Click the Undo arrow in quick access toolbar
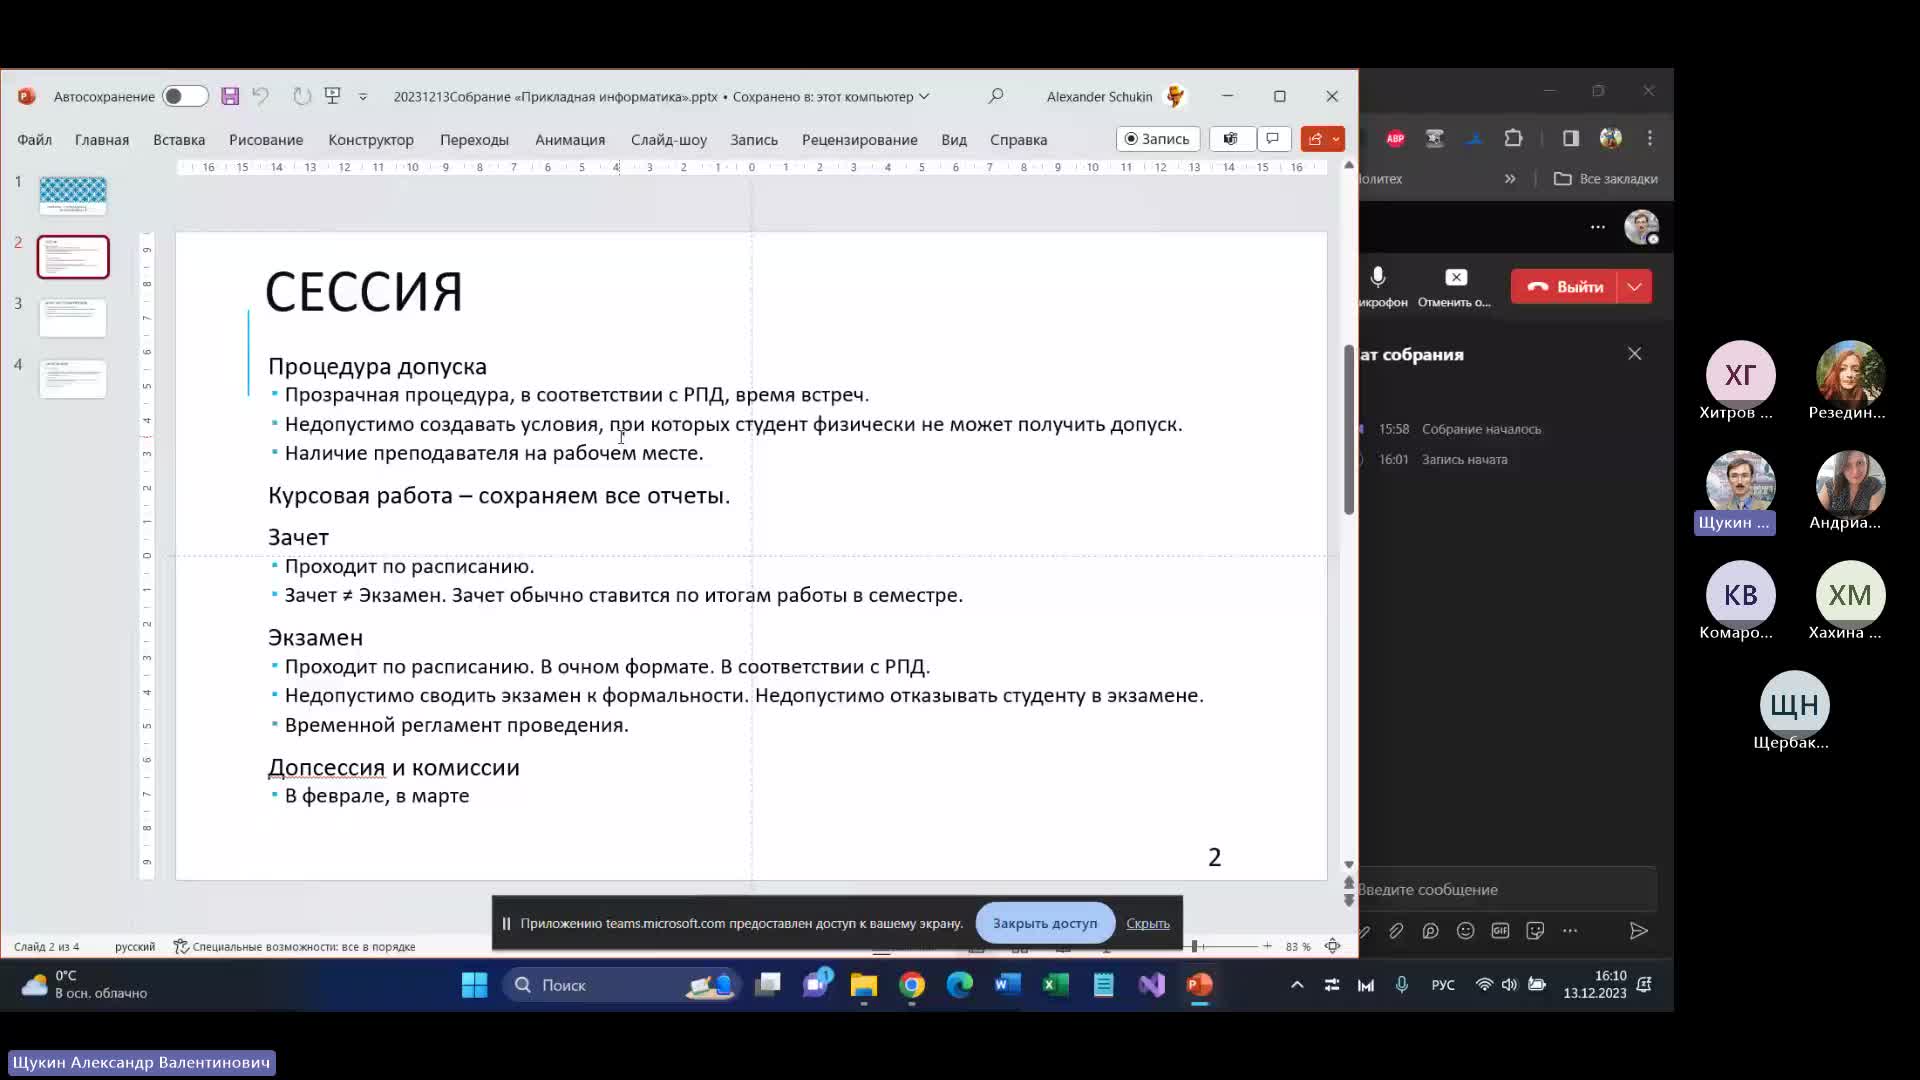The image size is (1920, 1080). tap(261, 96)
